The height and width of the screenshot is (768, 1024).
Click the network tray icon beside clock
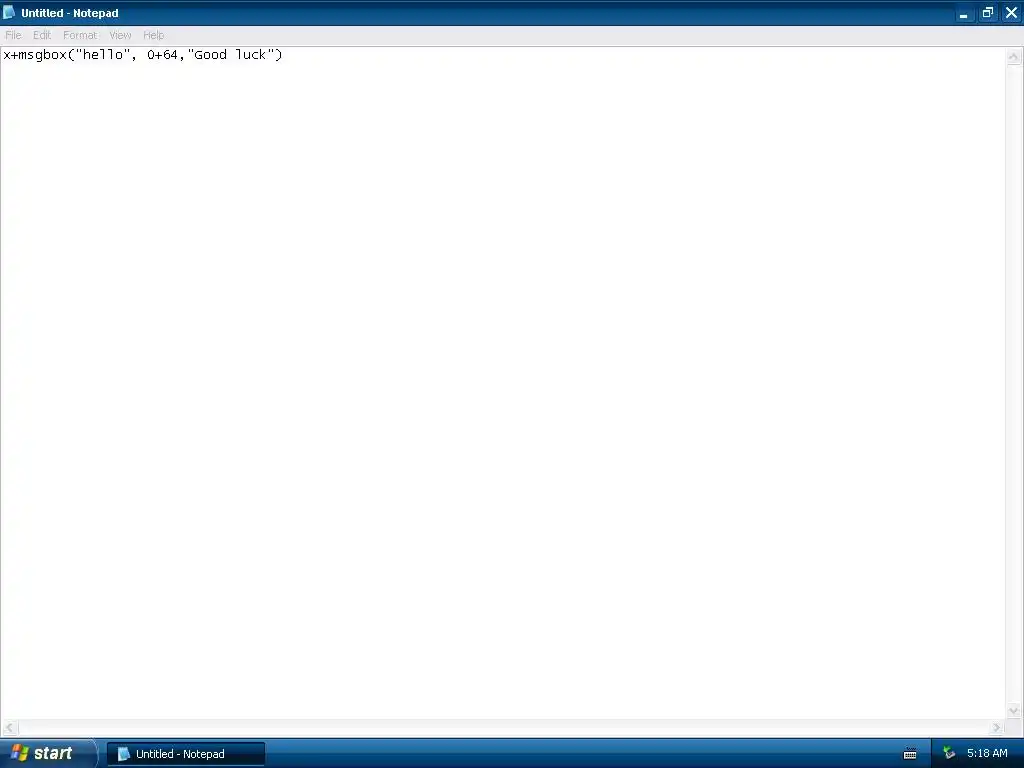pos(949,754)
